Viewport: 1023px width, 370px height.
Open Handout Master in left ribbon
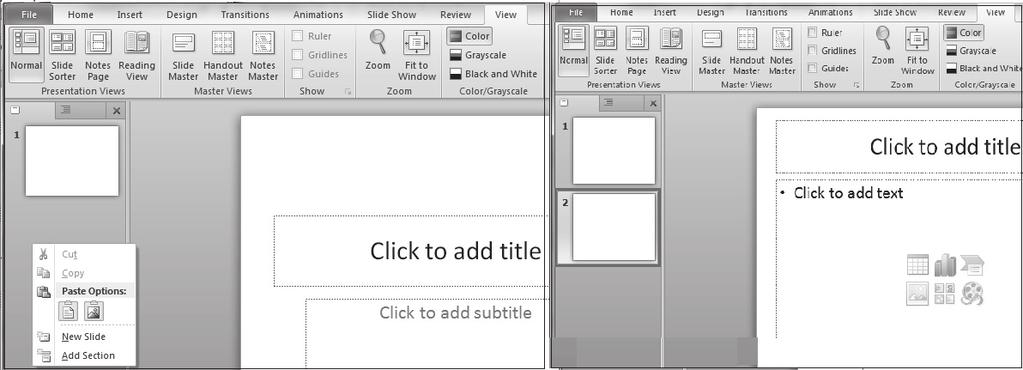[223, 55]
